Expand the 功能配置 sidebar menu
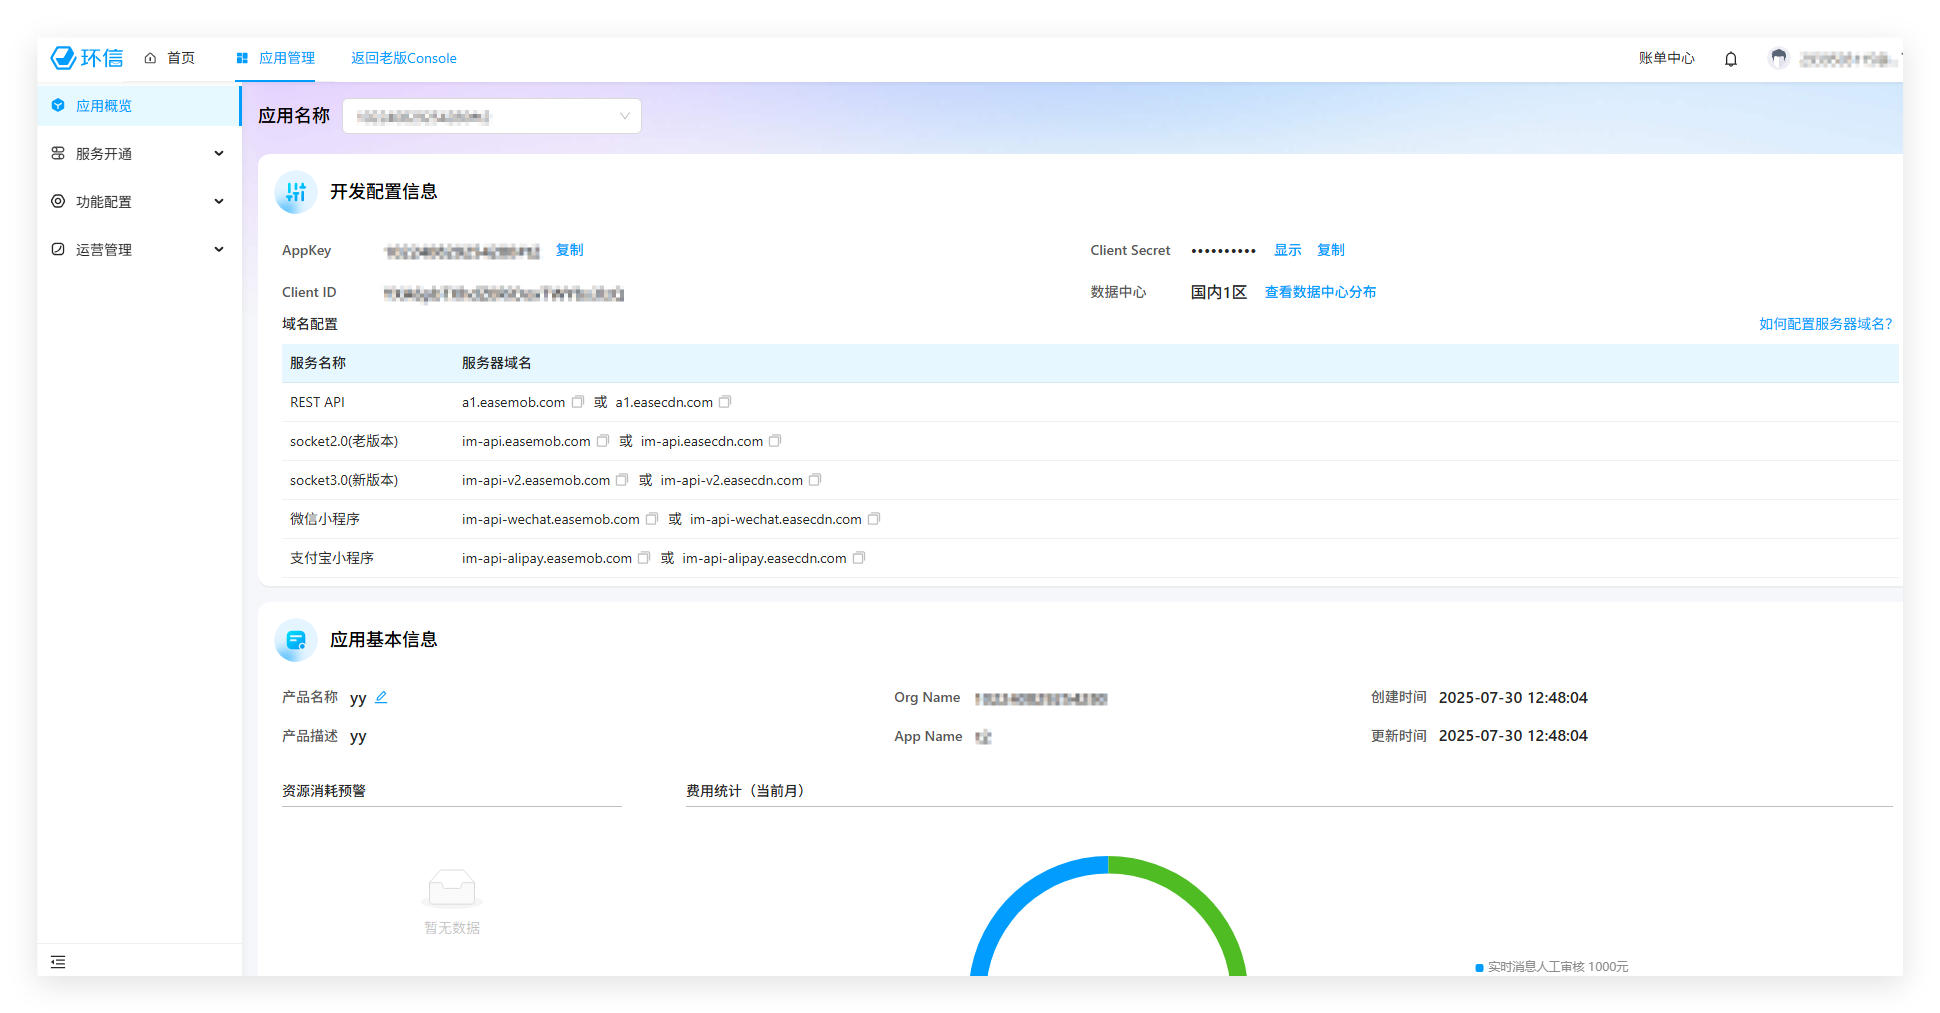Image resolution: width=1940 pixels, height=1013 pixels. click(x=138, y=202)
